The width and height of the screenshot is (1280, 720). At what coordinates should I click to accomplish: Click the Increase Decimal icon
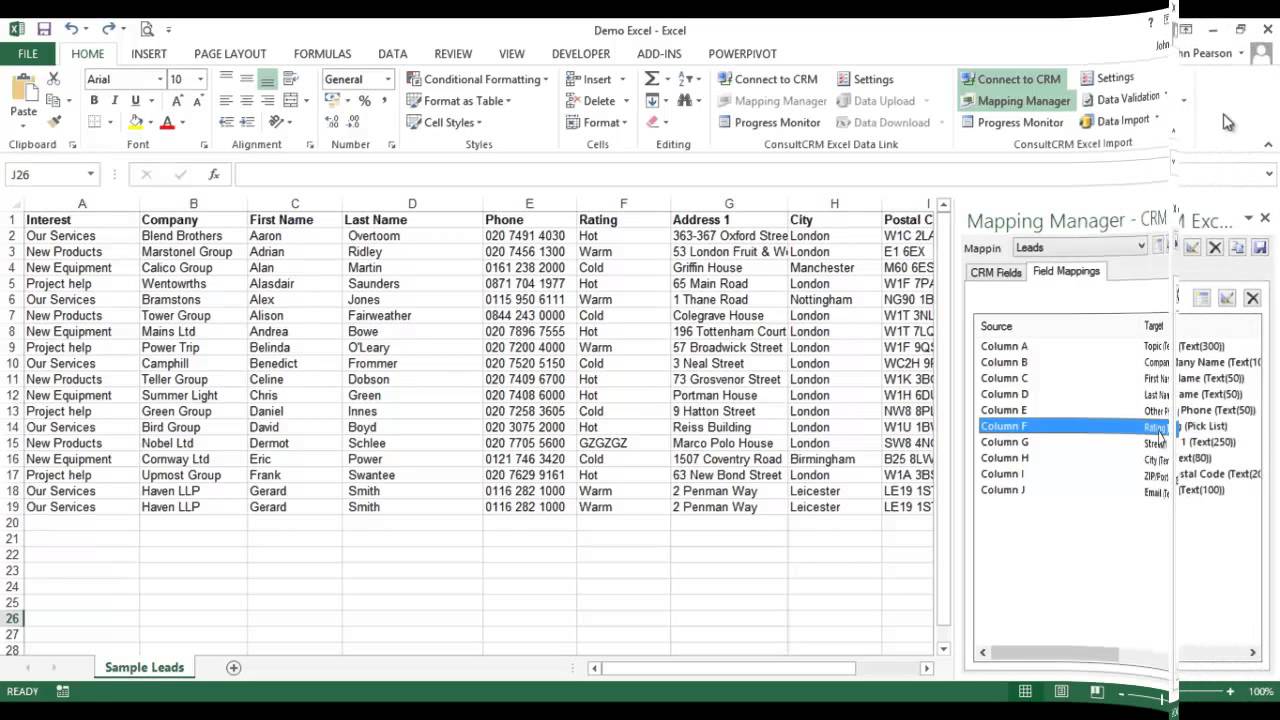332,122
